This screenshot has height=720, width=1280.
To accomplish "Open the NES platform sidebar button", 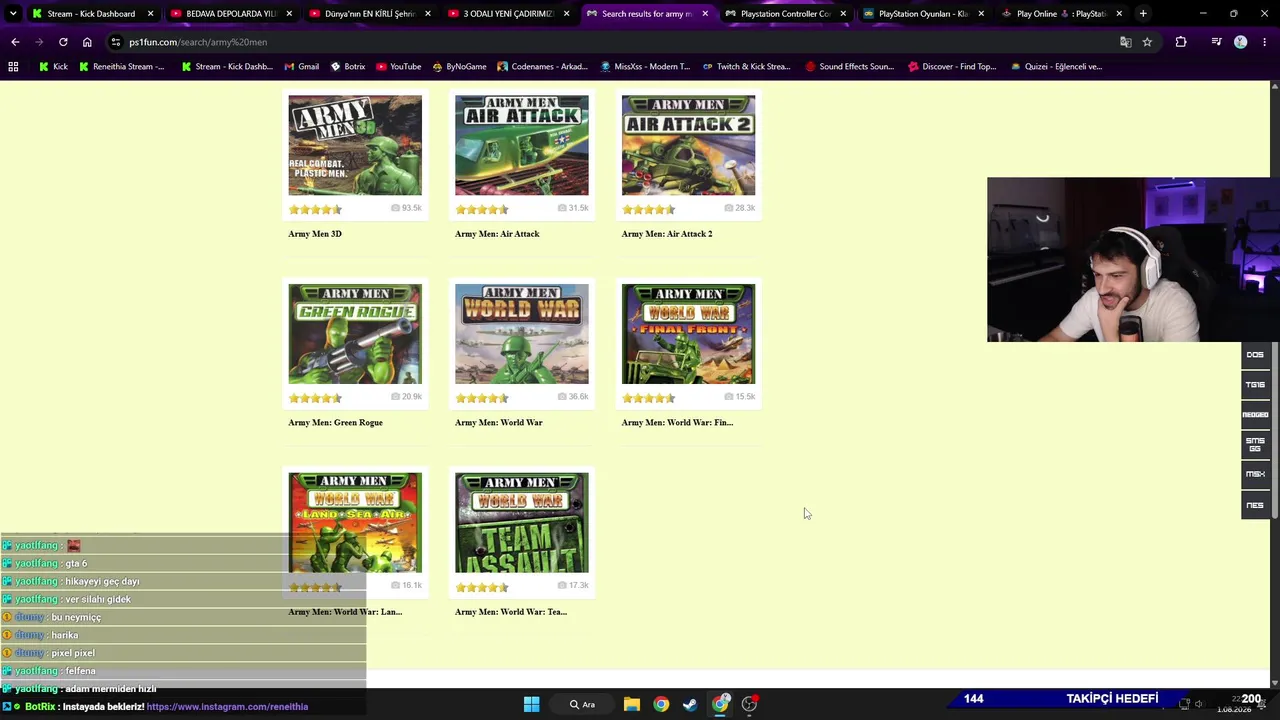I will [1255, 505].
